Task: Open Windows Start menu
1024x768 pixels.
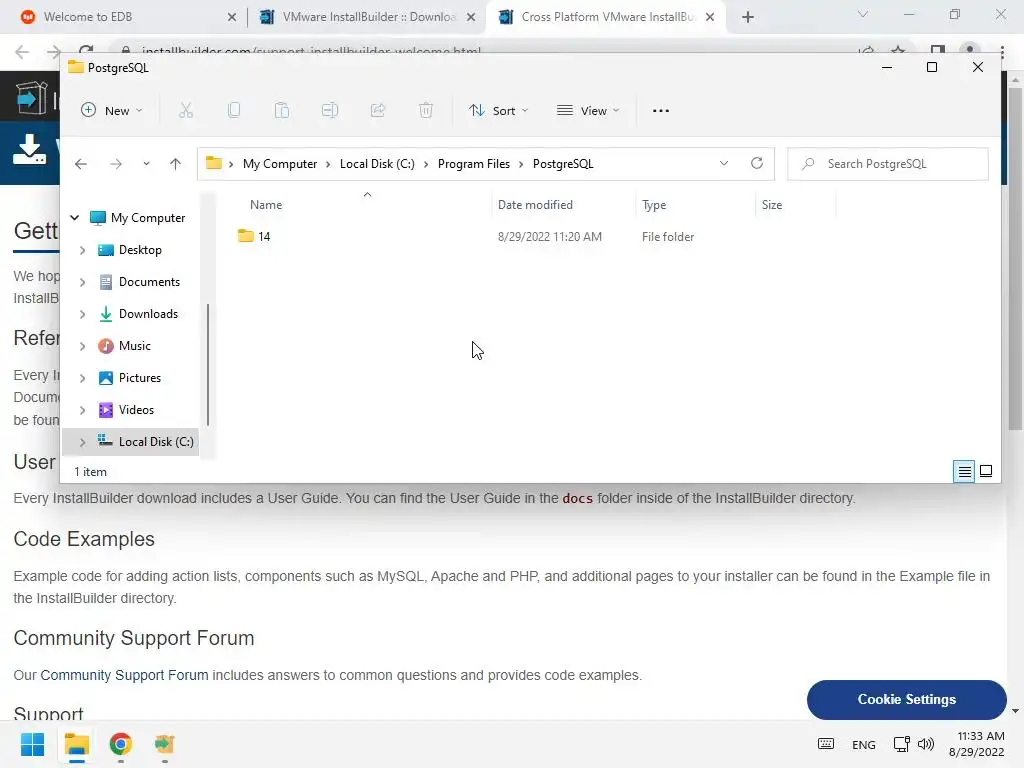Action: click(33, 744)
